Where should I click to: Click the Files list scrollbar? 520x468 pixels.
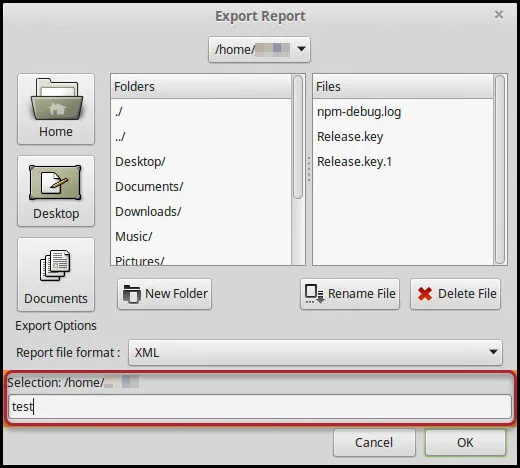500,170
